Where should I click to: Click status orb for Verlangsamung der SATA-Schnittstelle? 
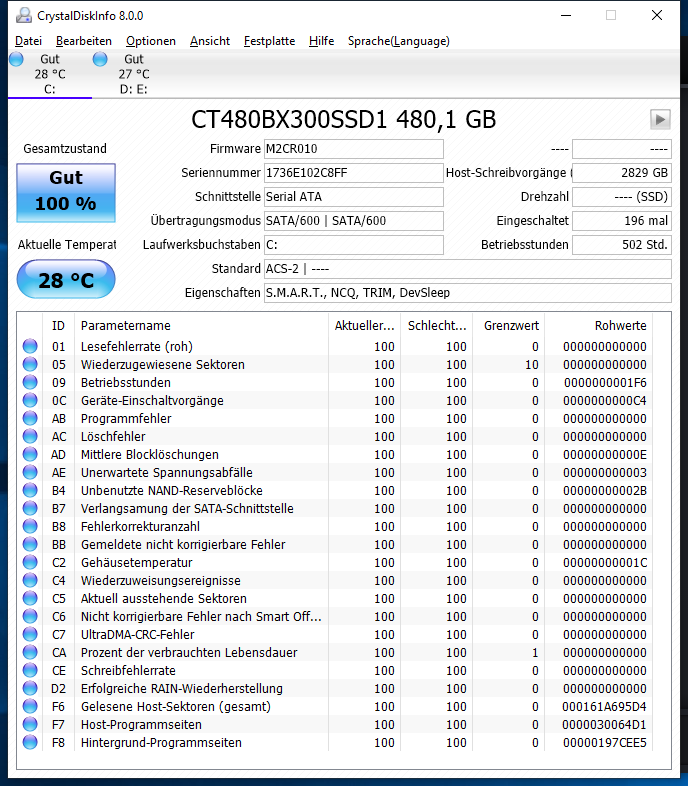tap(30, 509)
